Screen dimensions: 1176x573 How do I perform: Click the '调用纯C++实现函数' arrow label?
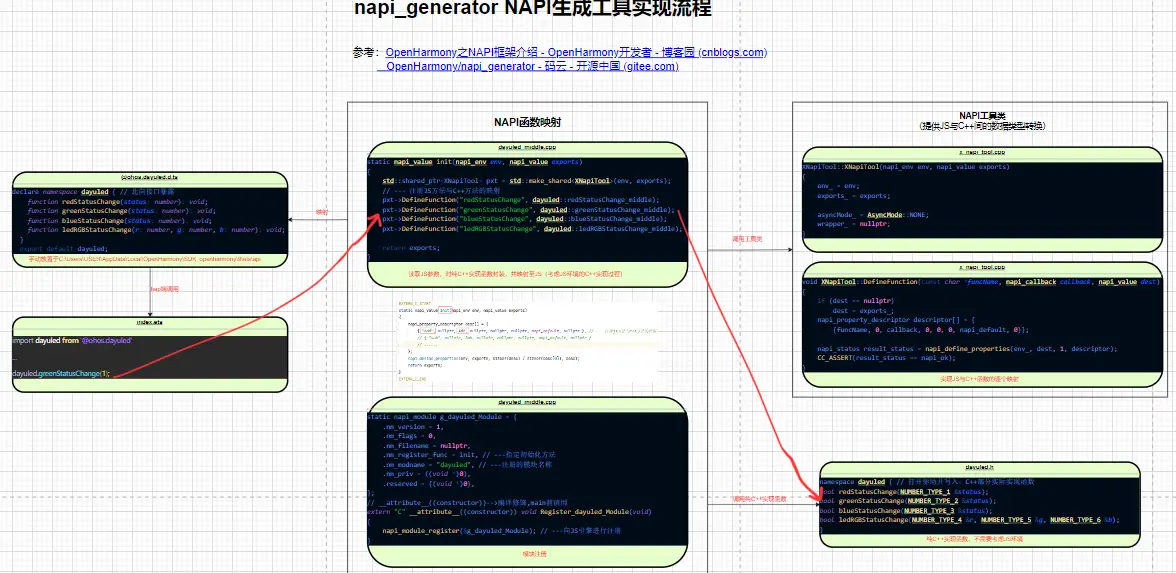pos(759,499)
